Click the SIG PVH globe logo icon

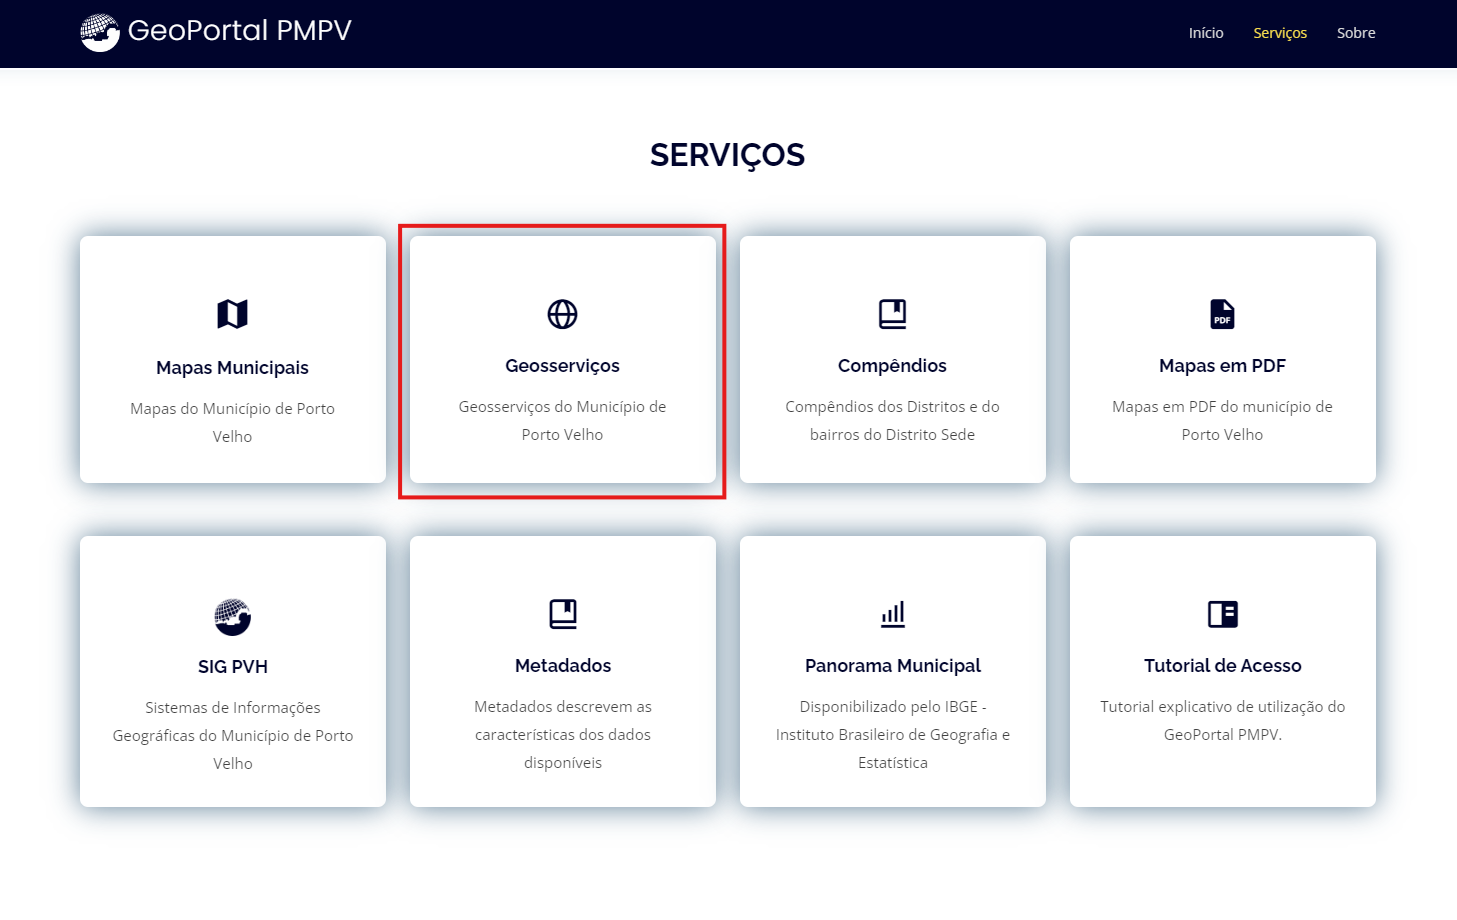(x=232, y=616)
